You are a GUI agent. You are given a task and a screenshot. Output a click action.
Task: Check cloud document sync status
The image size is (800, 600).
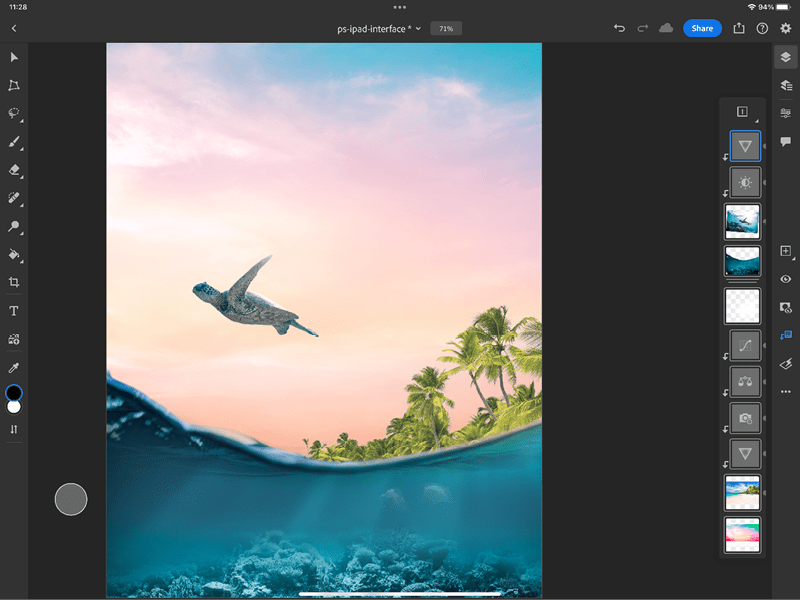click(x=666, y=29)
